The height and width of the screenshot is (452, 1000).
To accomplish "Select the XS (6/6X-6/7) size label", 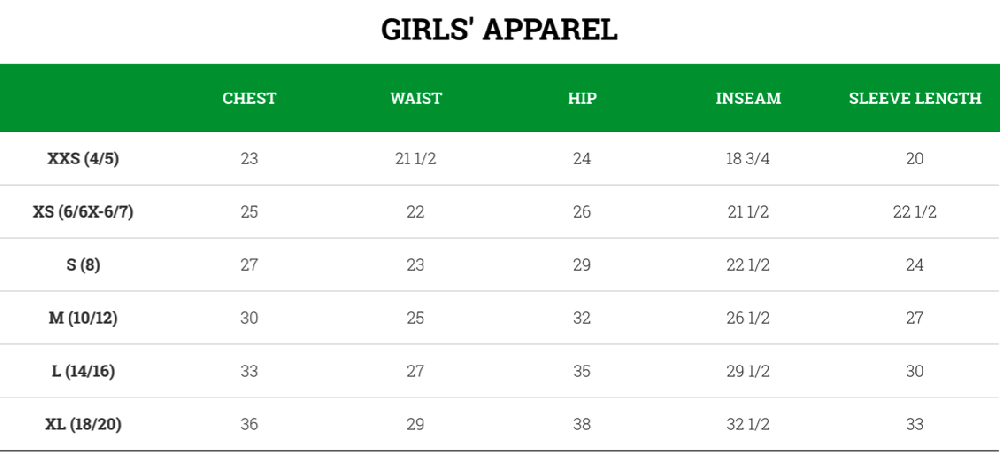I will pyautogui.click(x=83, y=212).
